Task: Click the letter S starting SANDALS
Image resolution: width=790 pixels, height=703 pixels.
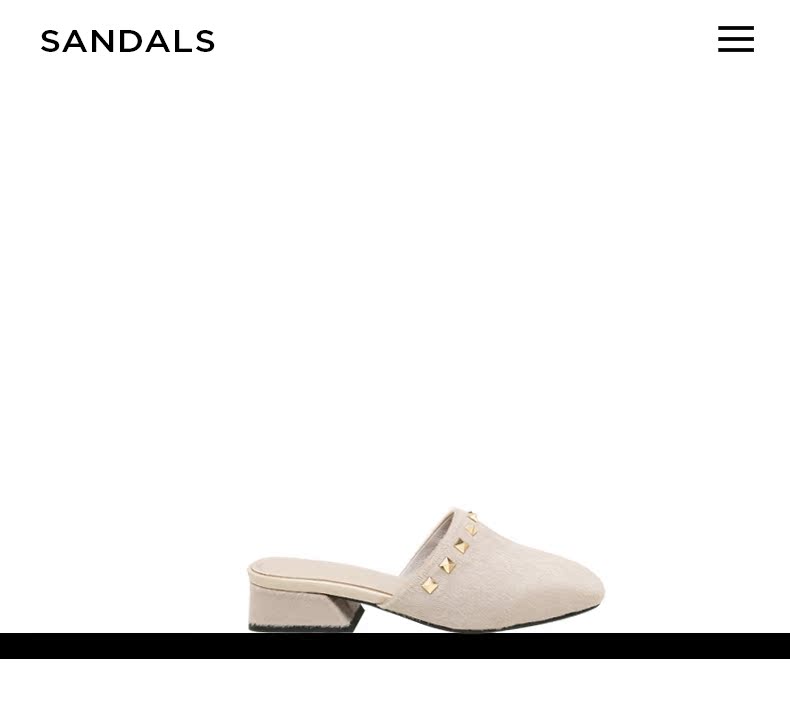Action: [x=50, y=41]
